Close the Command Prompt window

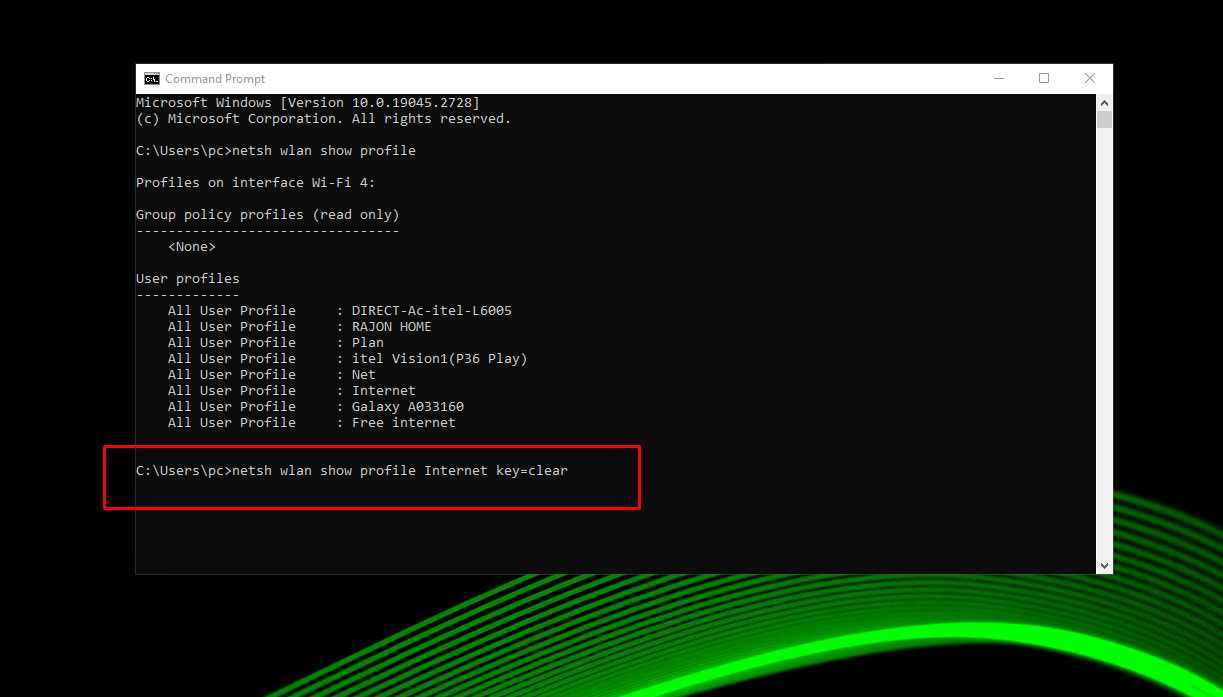(1090, 79)
